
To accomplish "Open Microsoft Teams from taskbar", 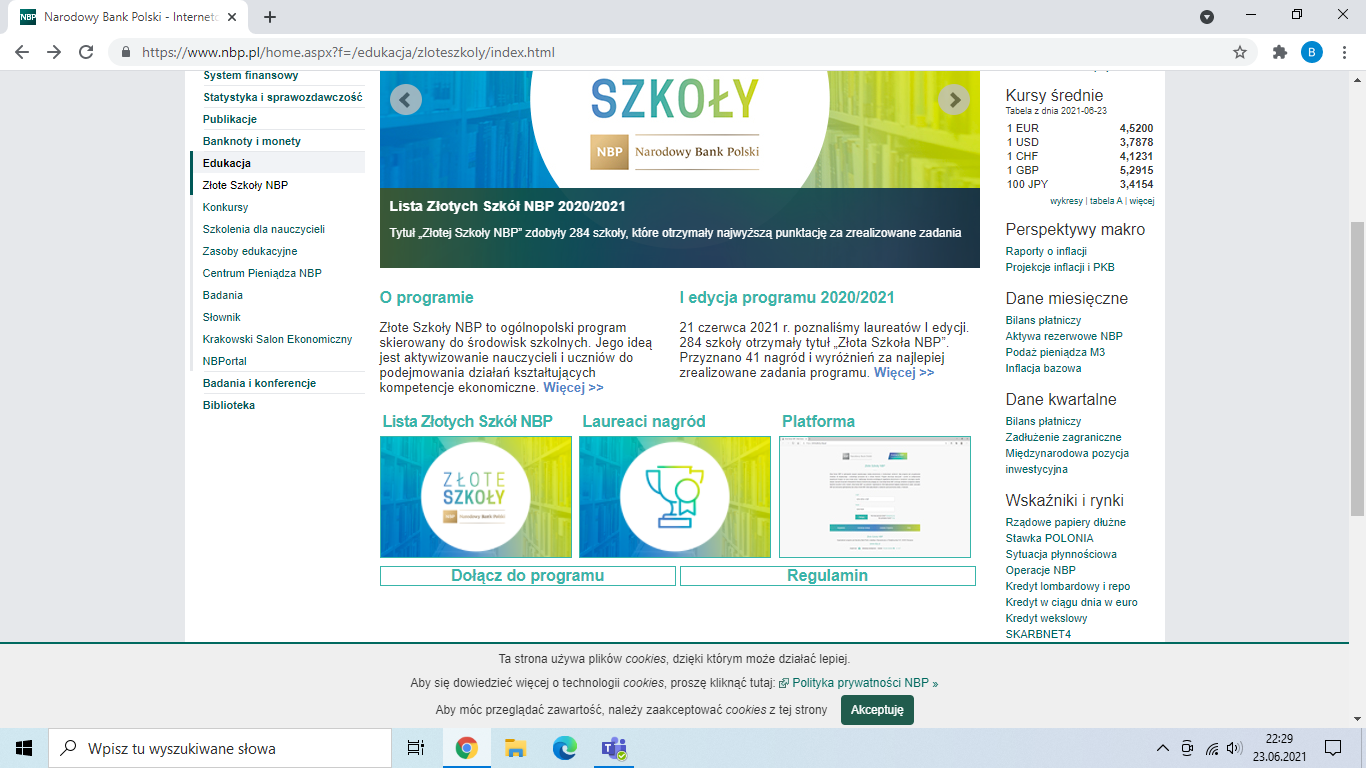I will 613,748.
